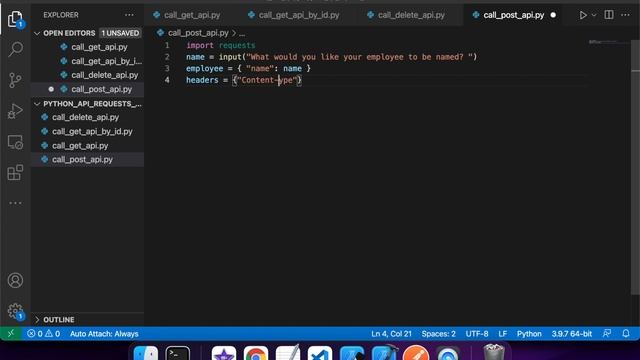Viewport: 640px width, 360px height.
Task: Close the unsaved call_post_api.py tab dot
Action: (x=553, y=15)
